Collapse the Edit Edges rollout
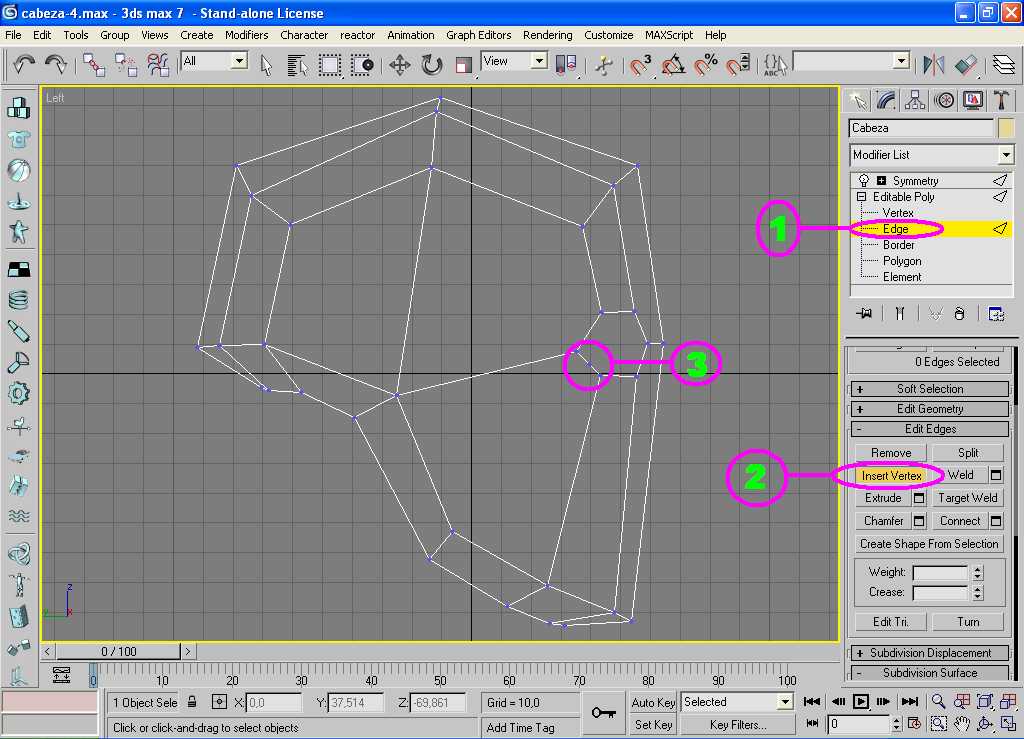This screenshot has height=739, width=1024. pos(930,430)
